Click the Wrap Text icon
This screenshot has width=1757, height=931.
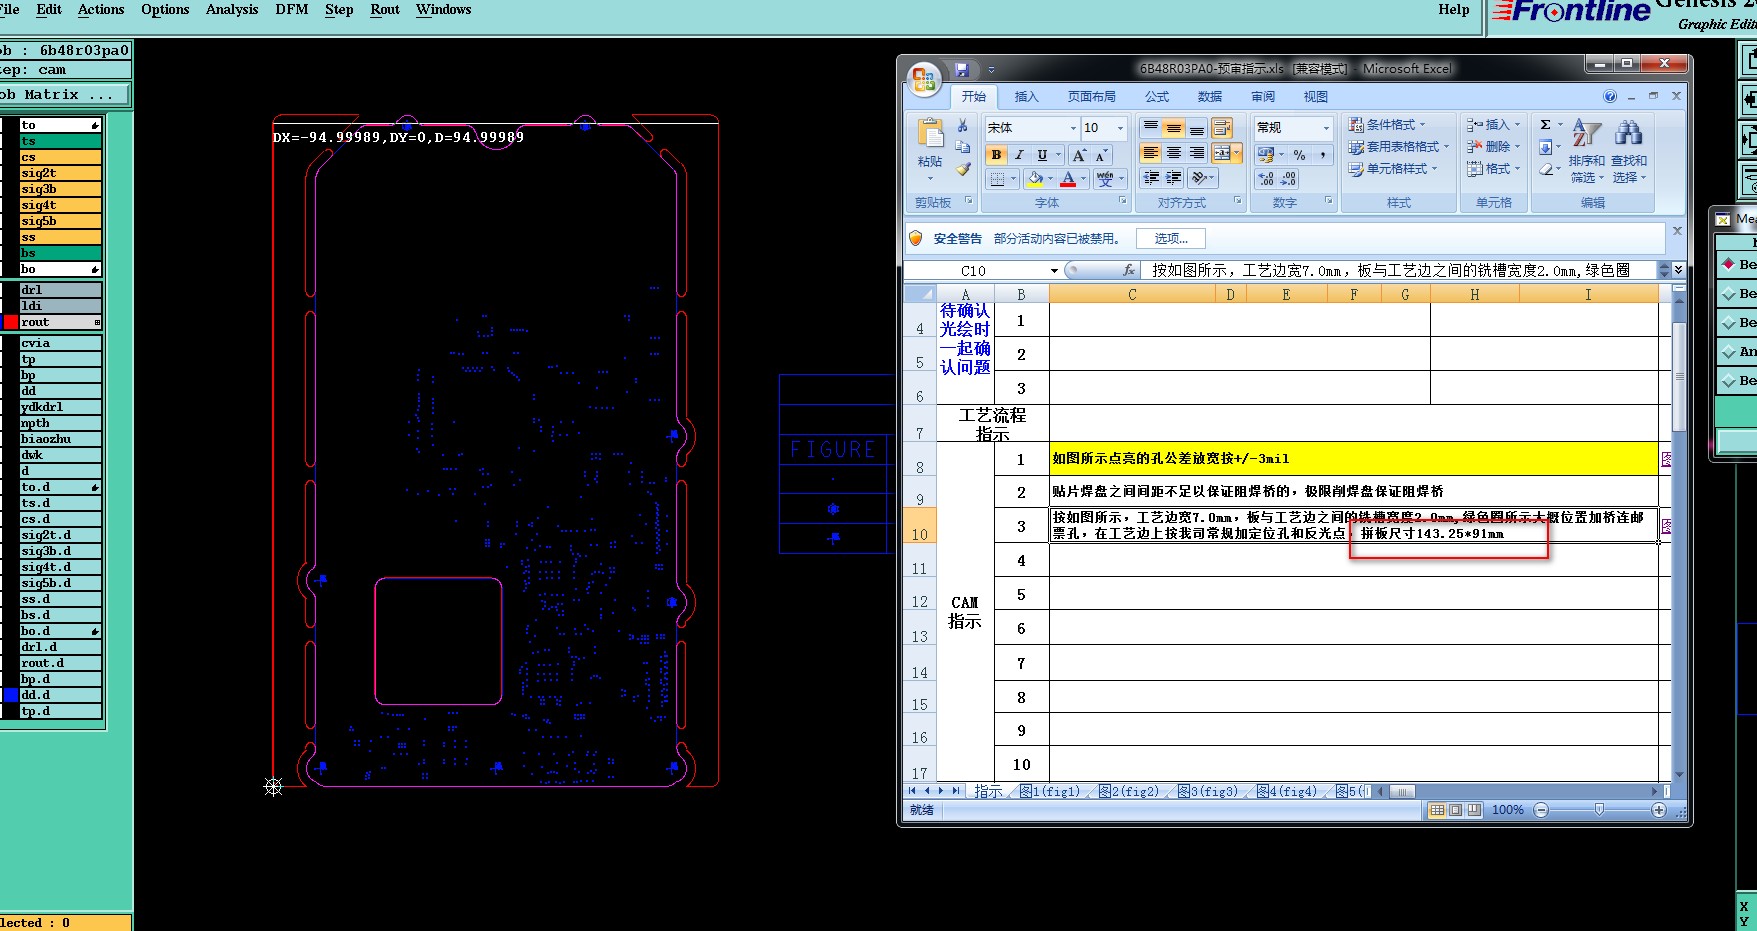click(x=1221, y=128)
